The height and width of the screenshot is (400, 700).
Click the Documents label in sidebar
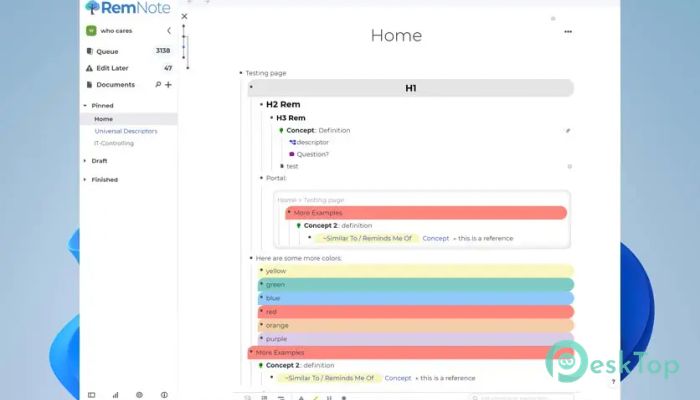[115, 85]
